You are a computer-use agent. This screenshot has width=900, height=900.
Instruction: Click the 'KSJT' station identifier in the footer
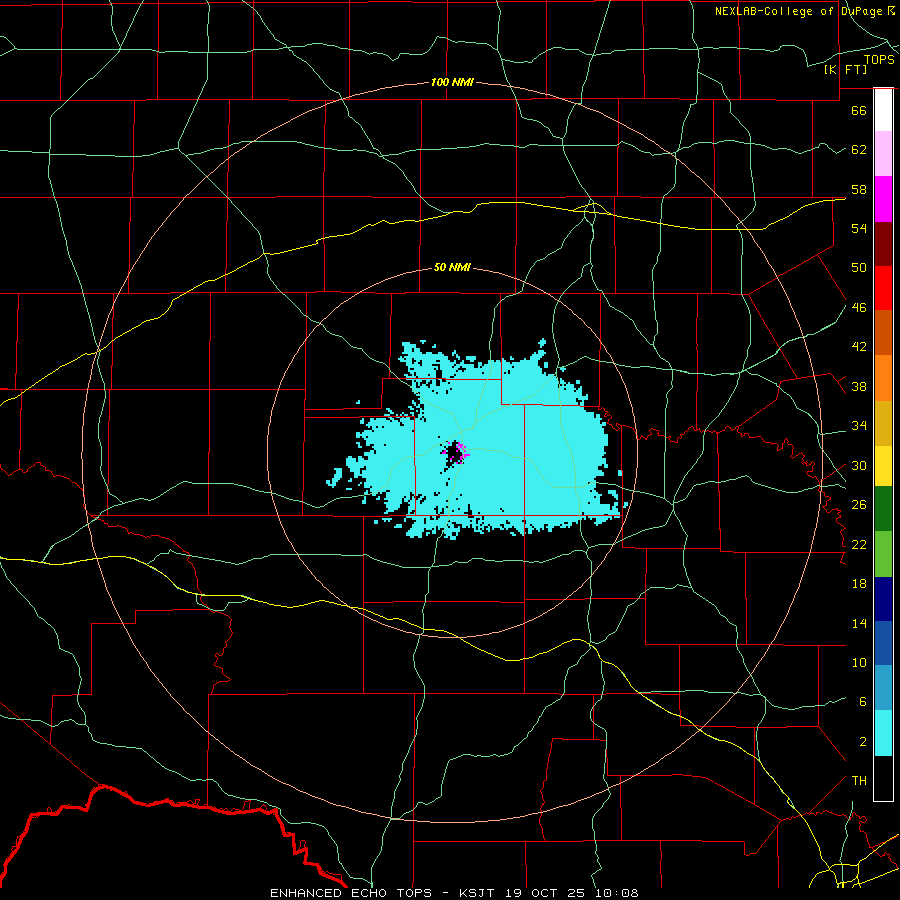[476, 893]
